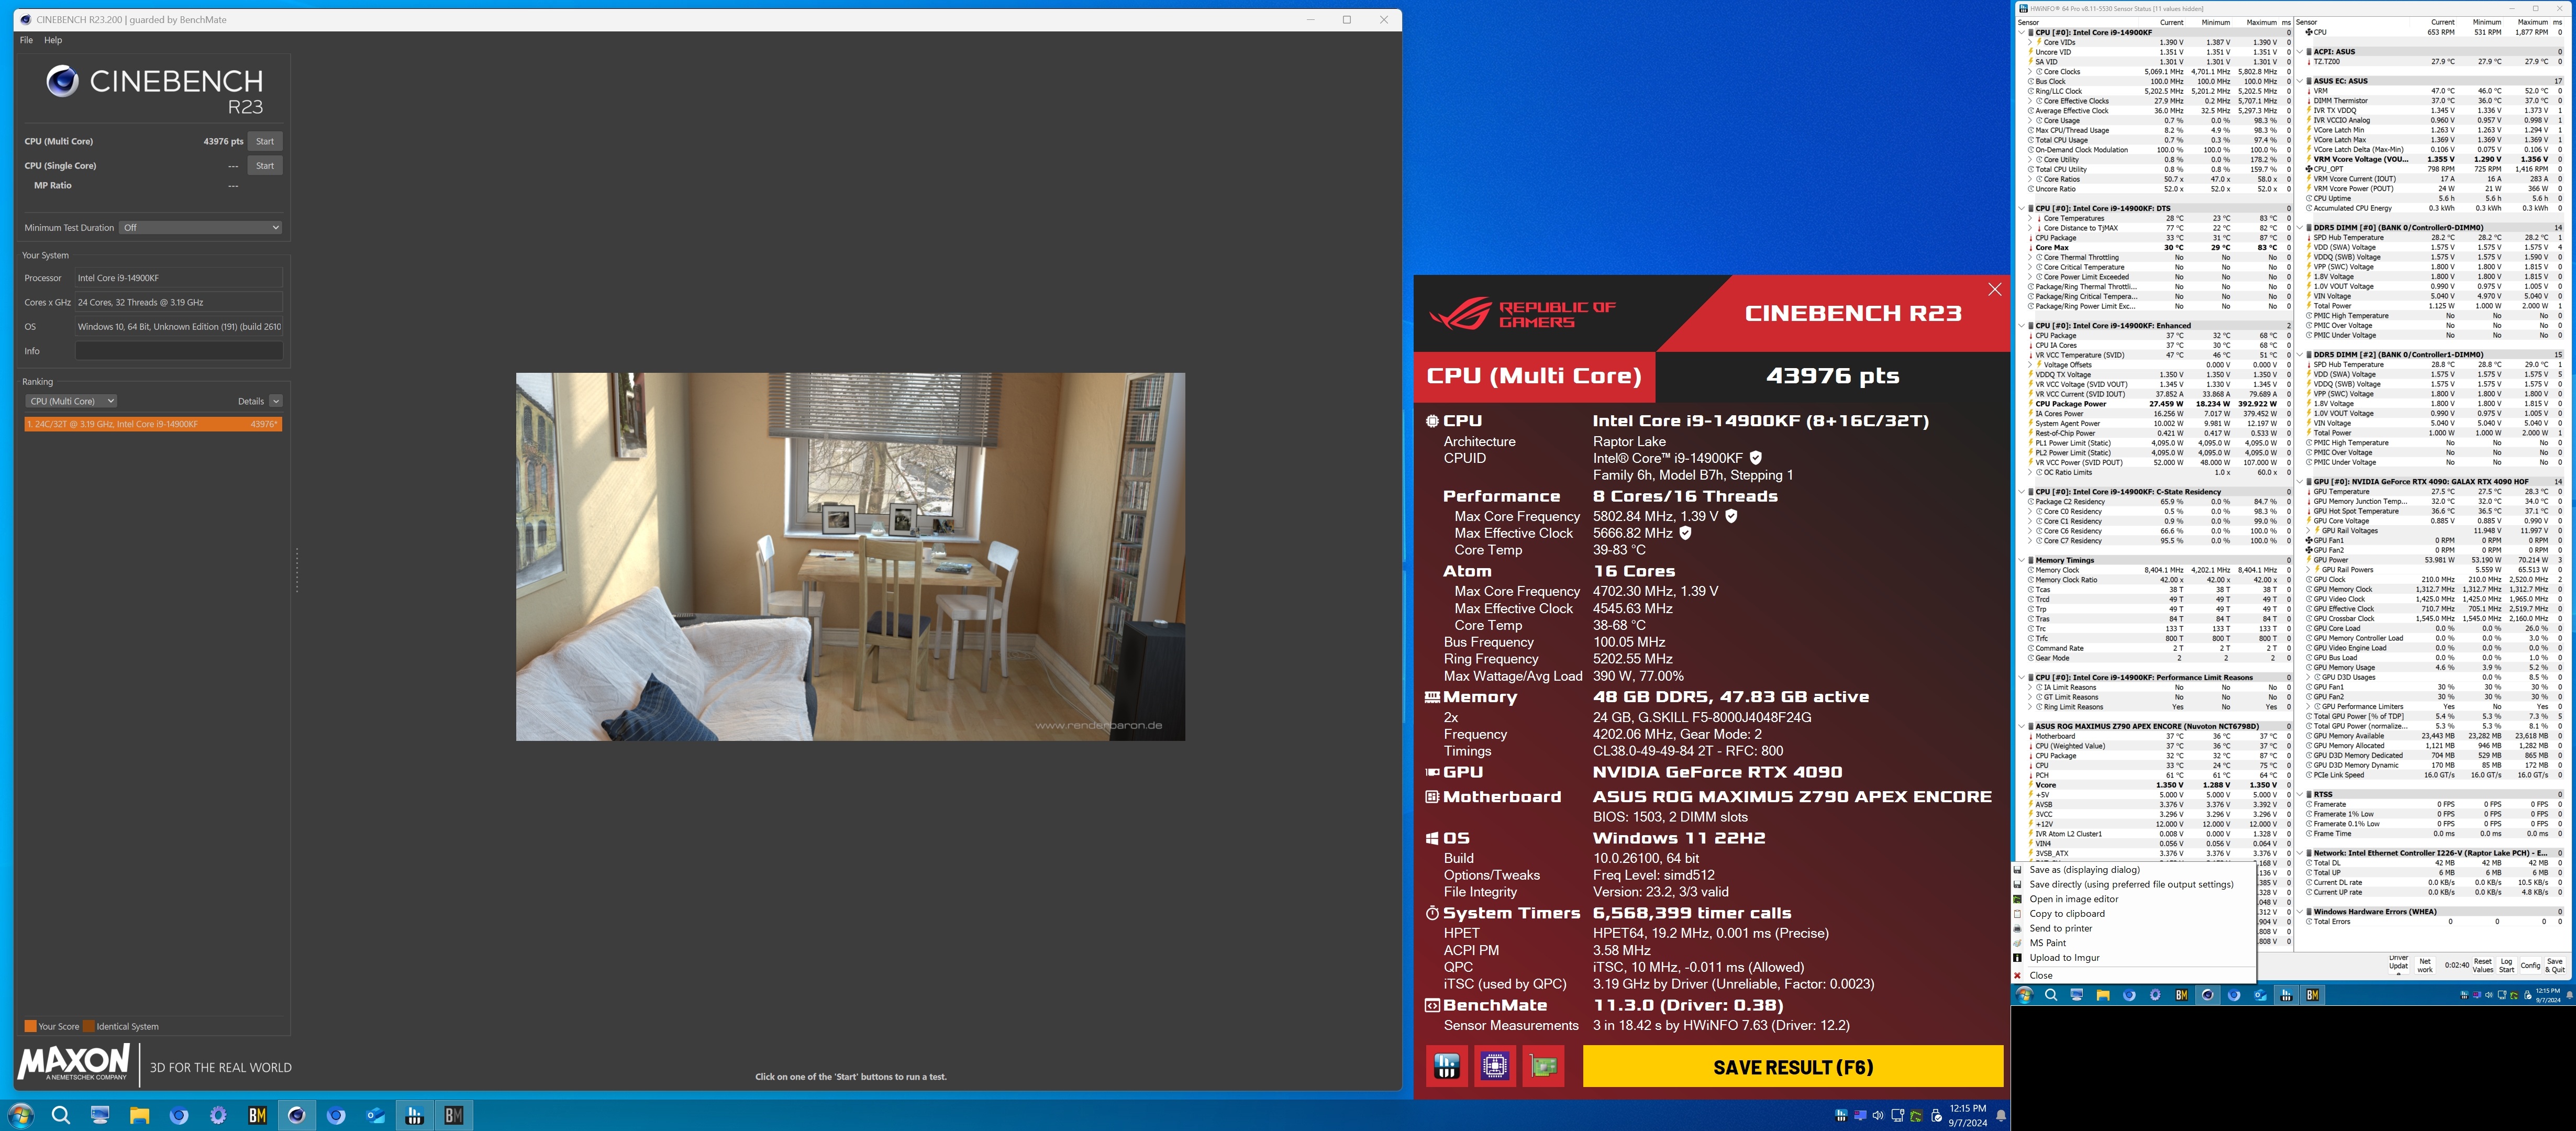Screen dimensions: 2576x1131
Task: Collapse the GPU [#0] NVIDIA GeForce RTX 4090 group
Action: pyautogui.click(x=2299, y=482)
